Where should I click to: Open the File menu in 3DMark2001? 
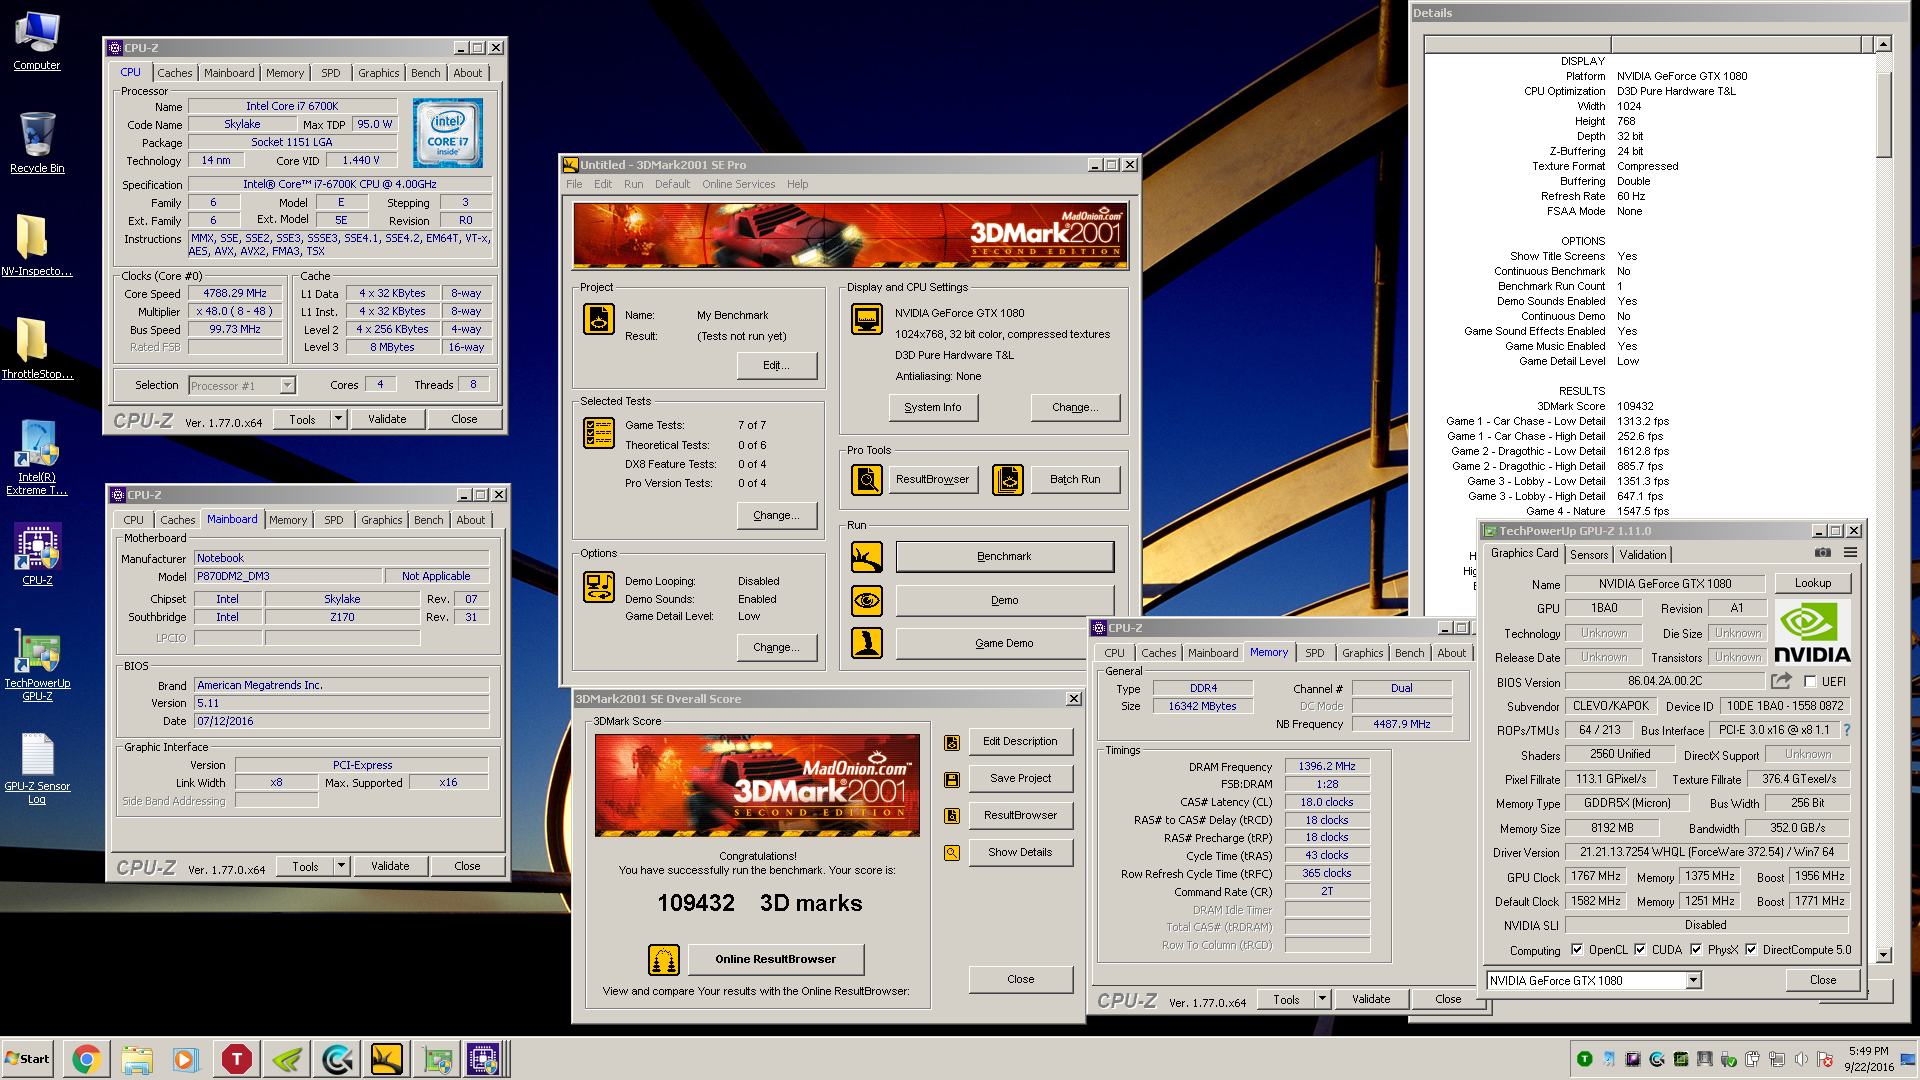click(574, 184)
